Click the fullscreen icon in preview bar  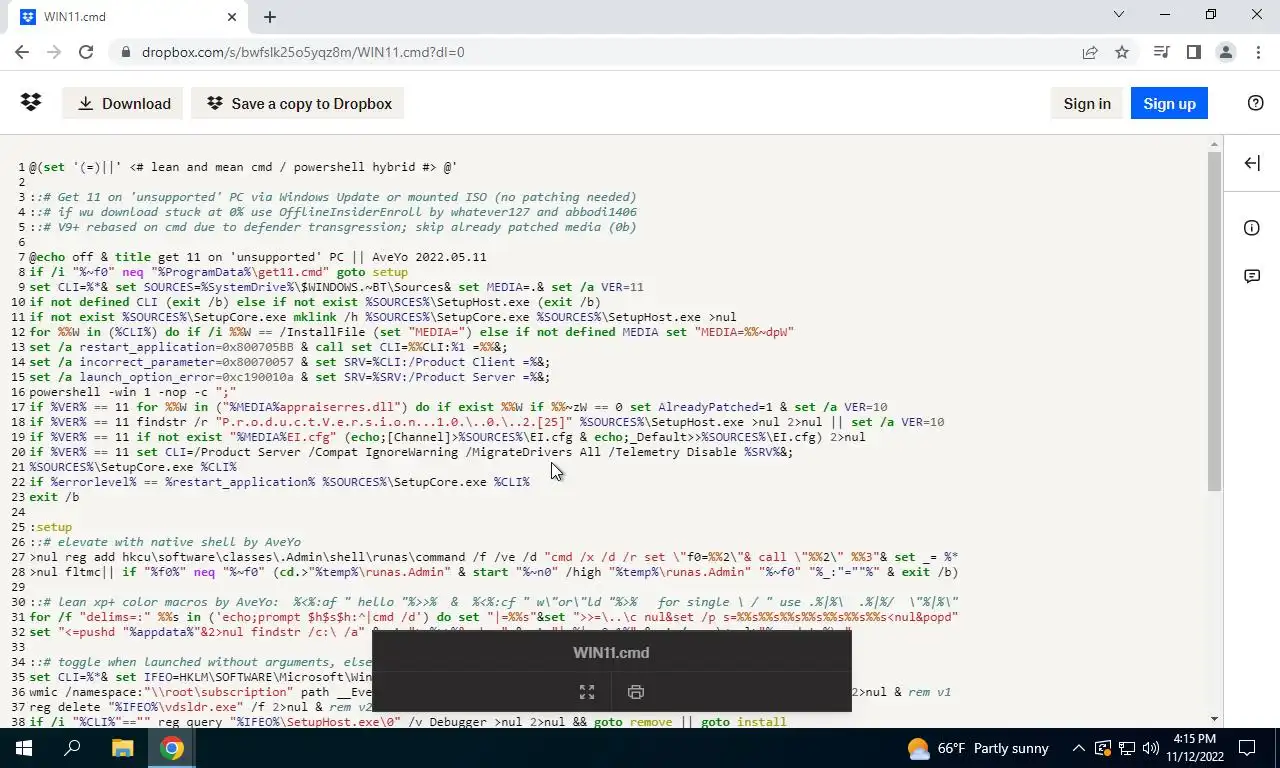(587, 691)
